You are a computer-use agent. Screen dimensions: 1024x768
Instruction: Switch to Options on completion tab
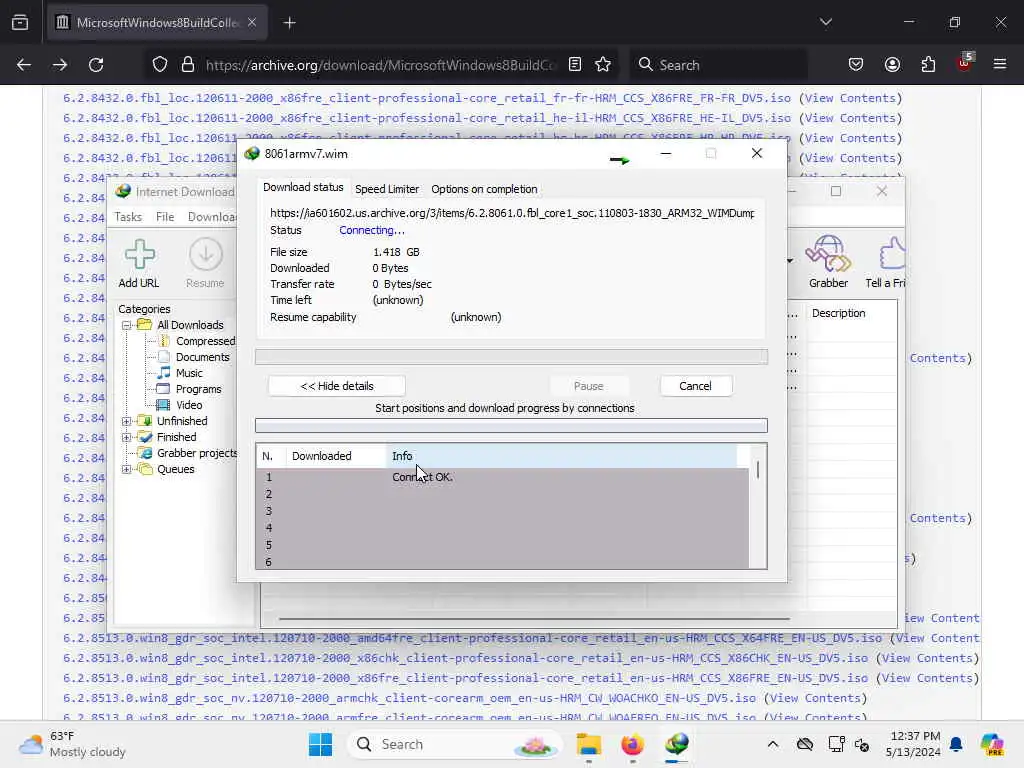click(x=484, y=189)
